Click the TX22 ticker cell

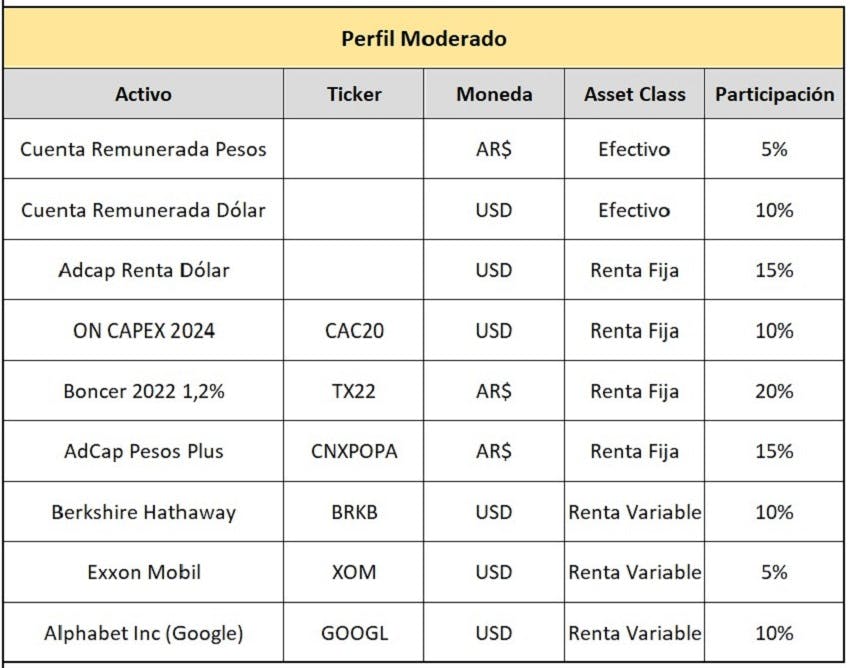(x=353, y=391)
